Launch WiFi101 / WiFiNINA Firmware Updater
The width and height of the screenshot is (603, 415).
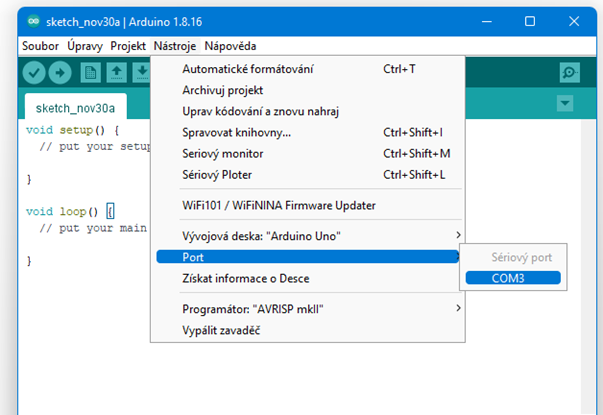coord(308,205)
